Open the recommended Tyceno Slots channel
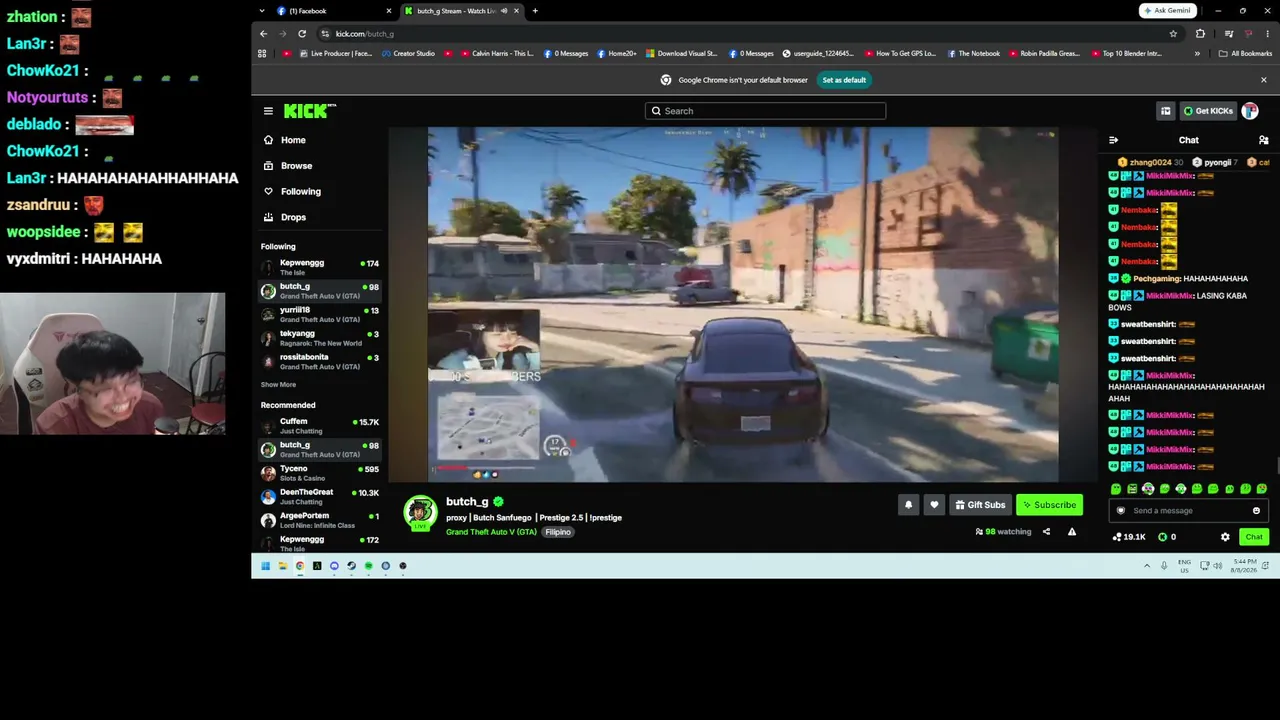This screenshot has width=1280, height=720. [x=320, y=473]
